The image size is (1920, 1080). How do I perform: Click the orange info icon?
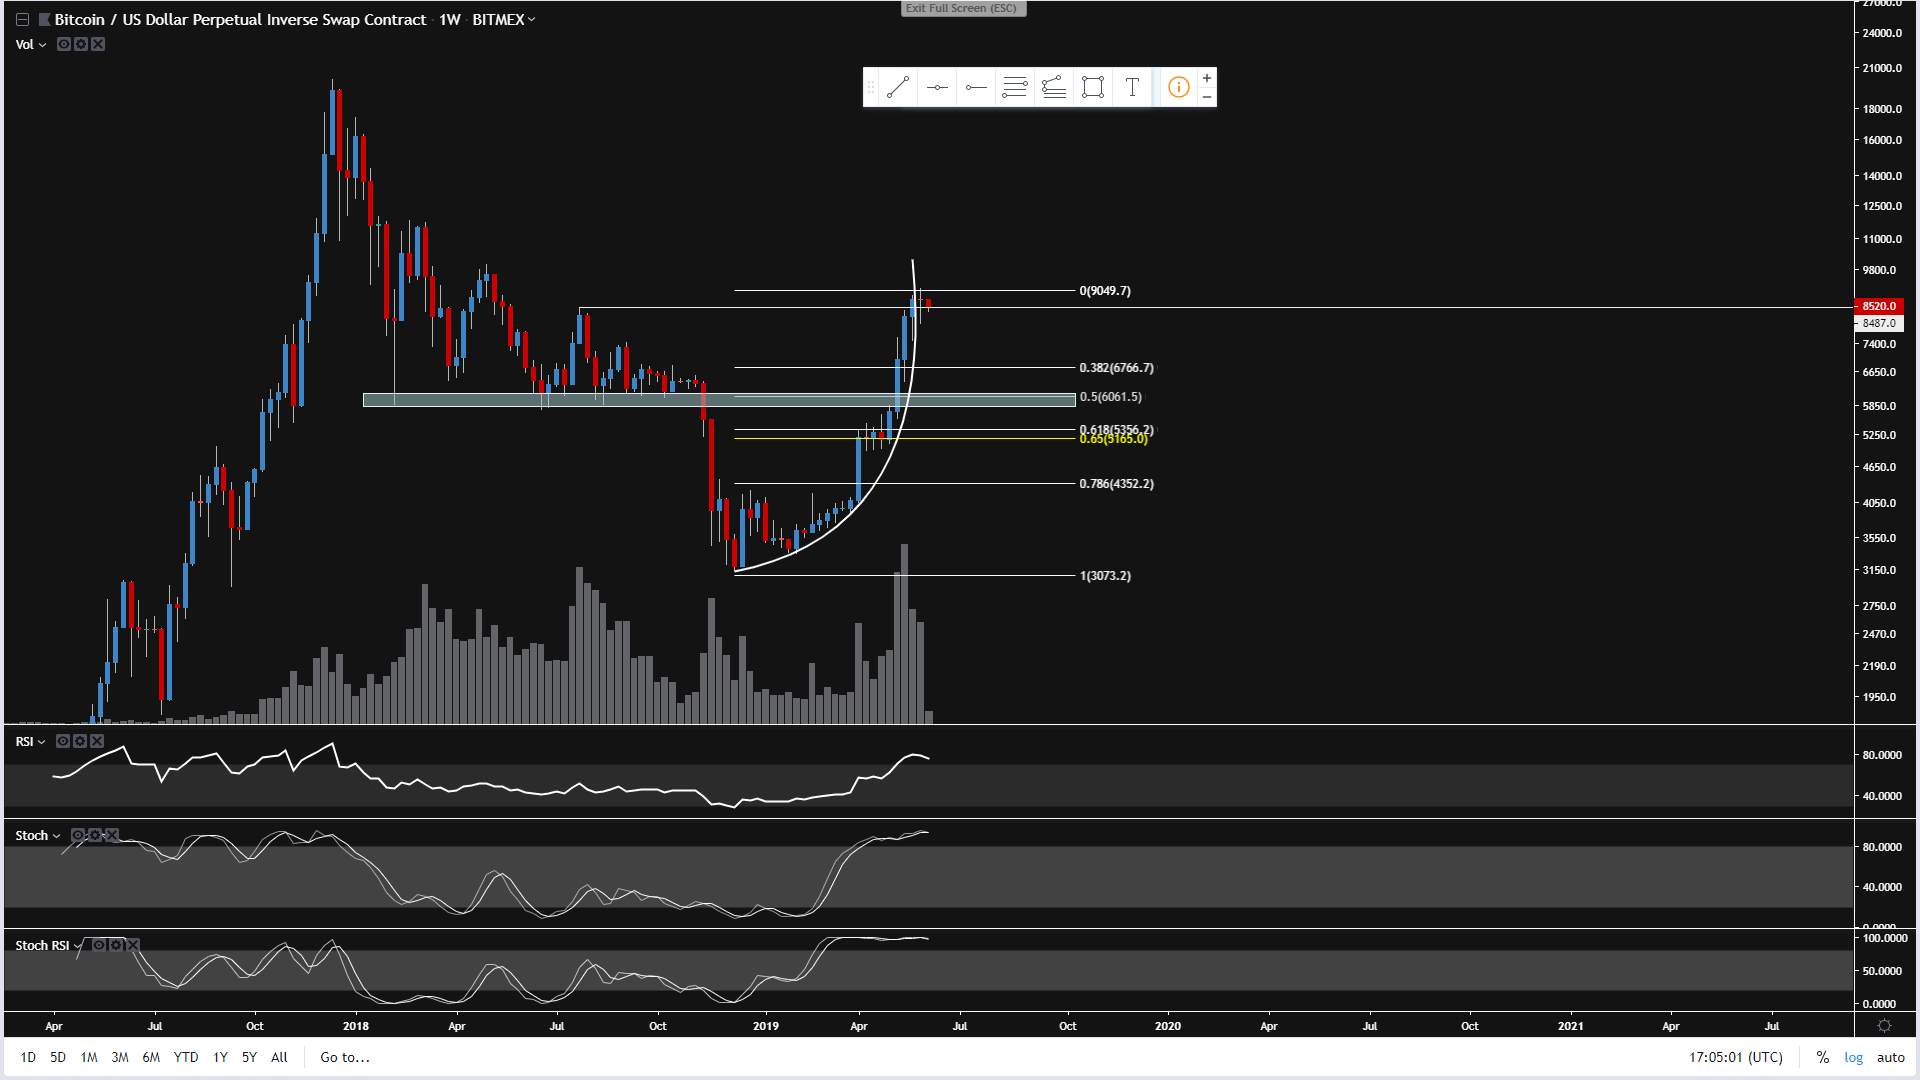click(1179, 88)
